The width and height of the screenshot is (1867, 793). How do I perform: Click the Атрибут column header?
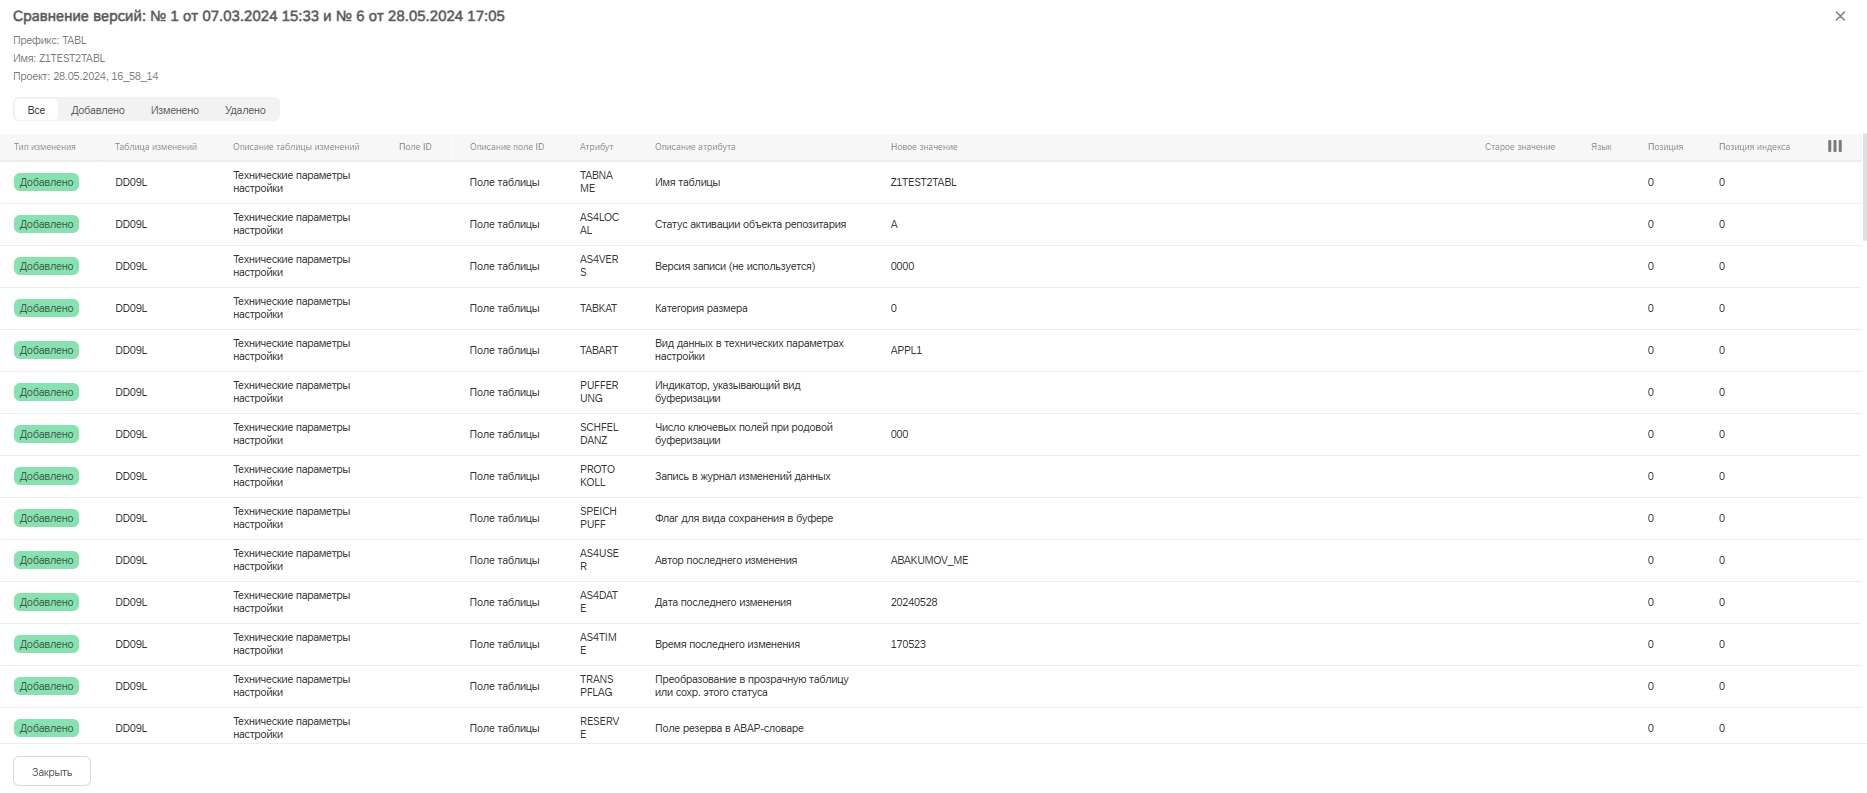click(x=596, y=147)
